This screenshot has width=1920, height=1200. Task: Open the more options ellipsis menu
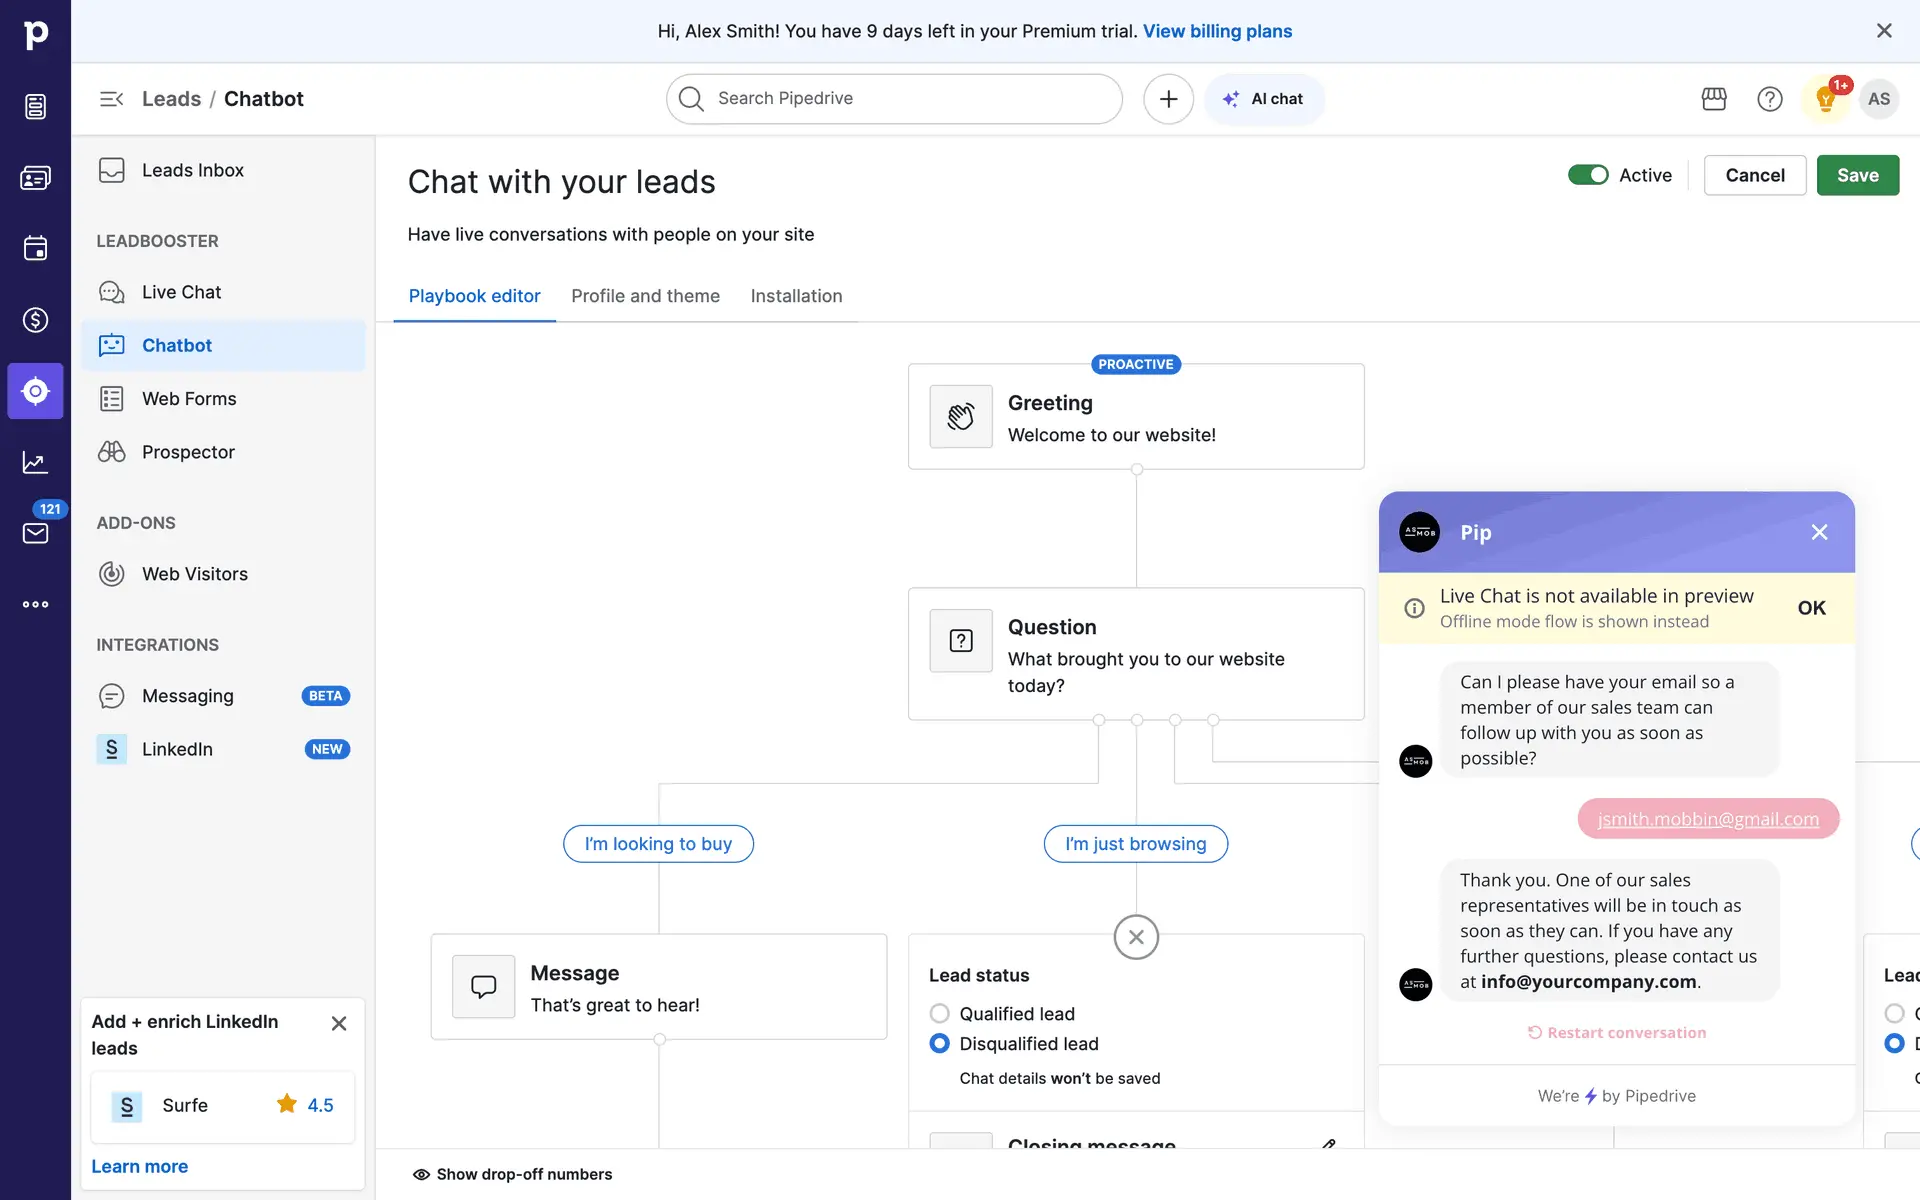35,604
